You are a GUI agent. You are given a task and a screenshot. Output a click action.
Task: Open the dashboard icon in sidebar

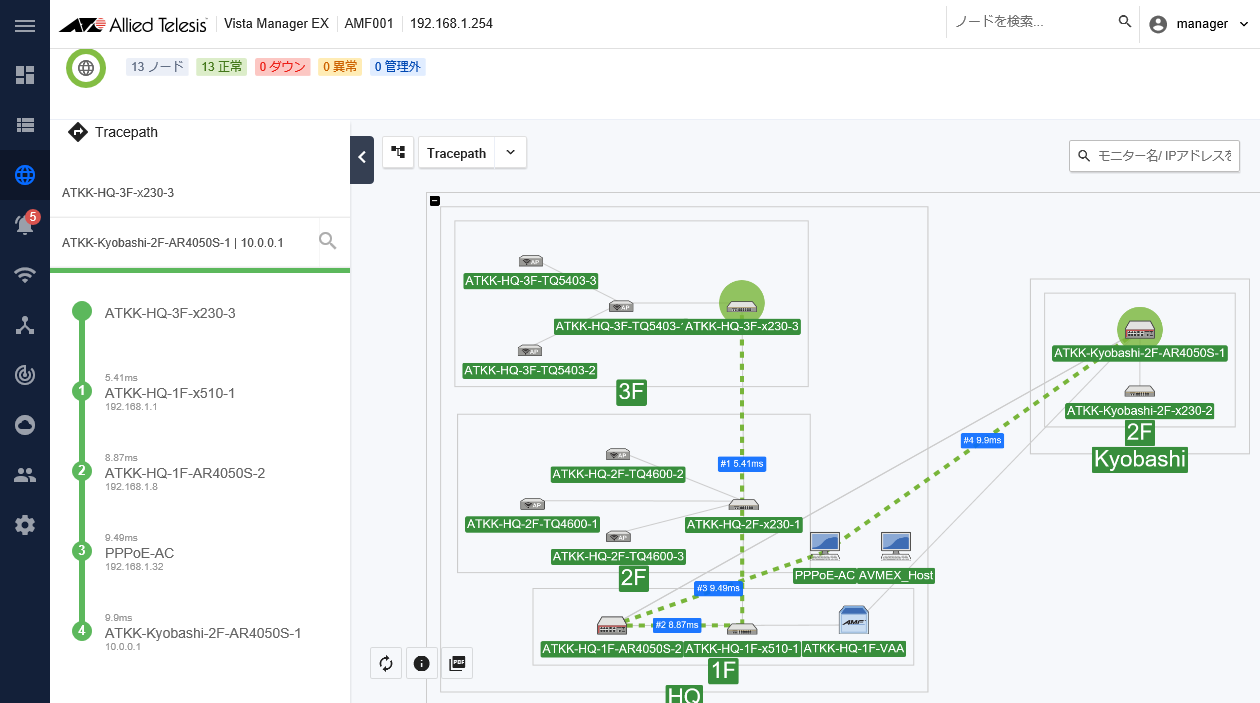(x=25, y=75)
